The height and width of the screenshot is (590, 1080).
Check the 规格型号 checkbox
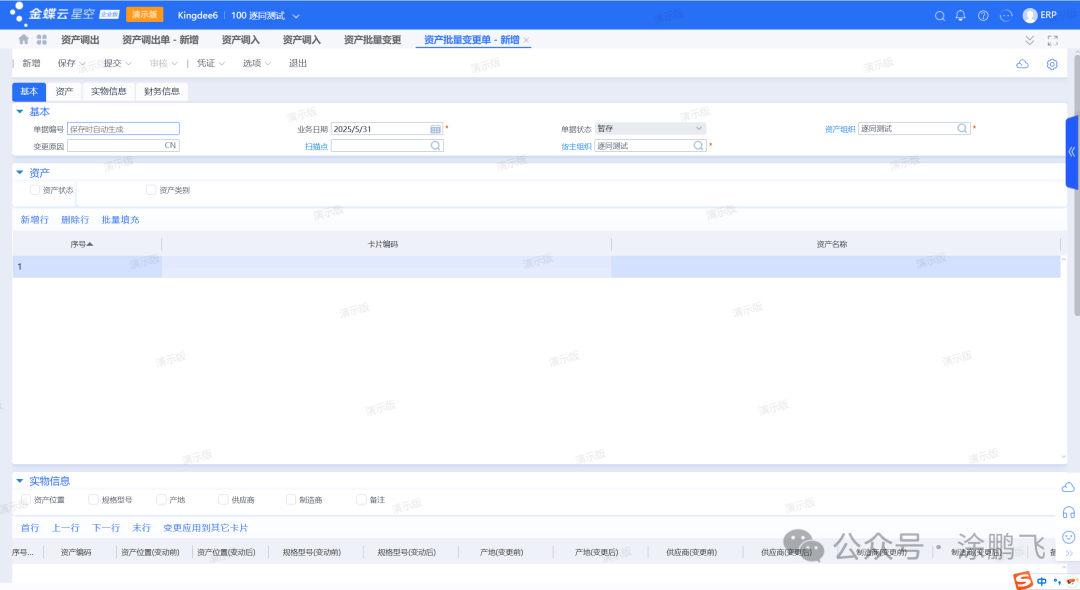click(93, 499)
